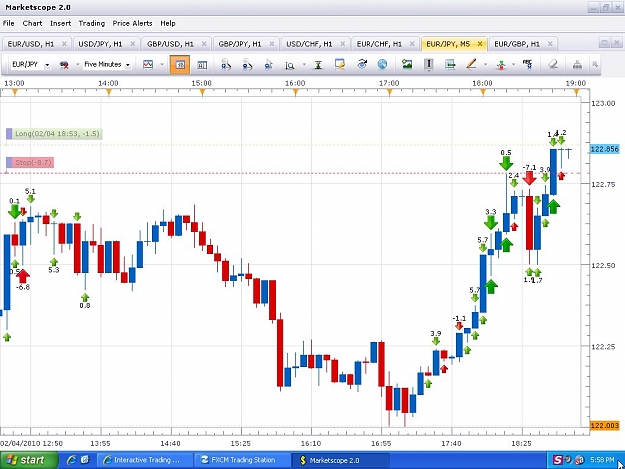Open the Chart menu
Image resolution: width=625 pixels, height=469 pixels.
(32, 23)
